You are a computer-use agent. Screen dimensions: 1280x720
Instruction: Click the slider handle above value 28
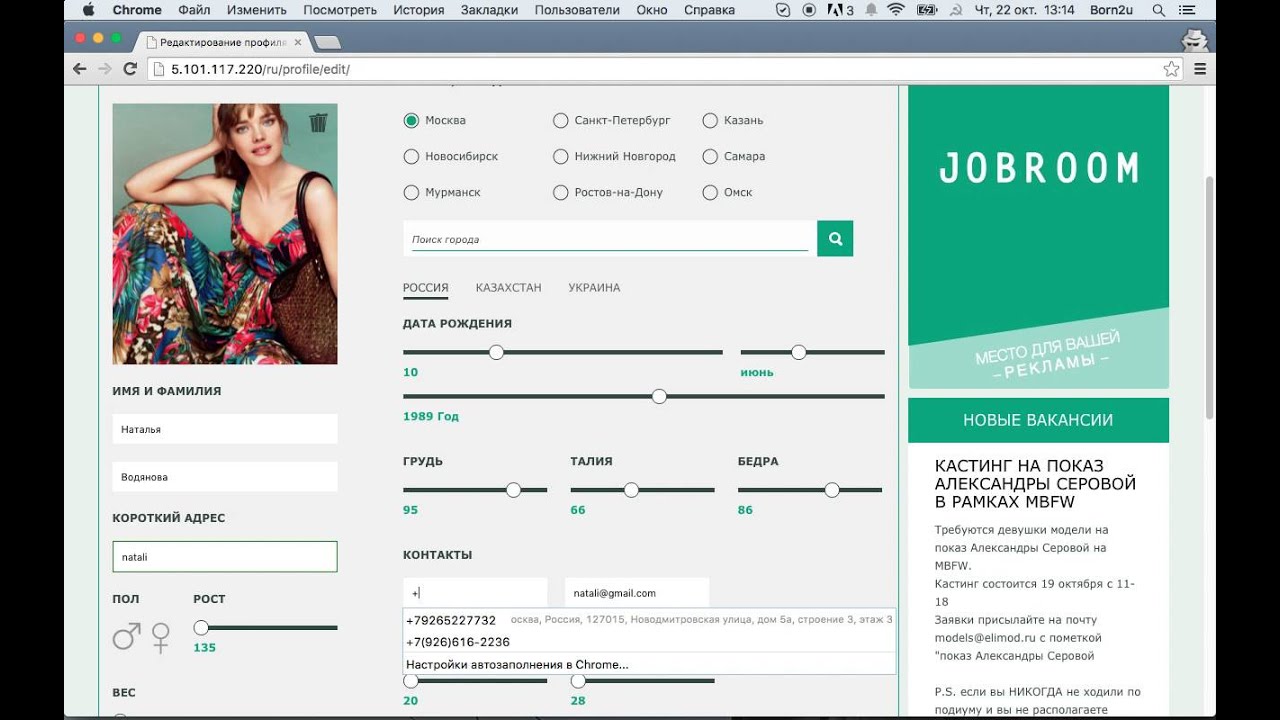pos(578,680)
